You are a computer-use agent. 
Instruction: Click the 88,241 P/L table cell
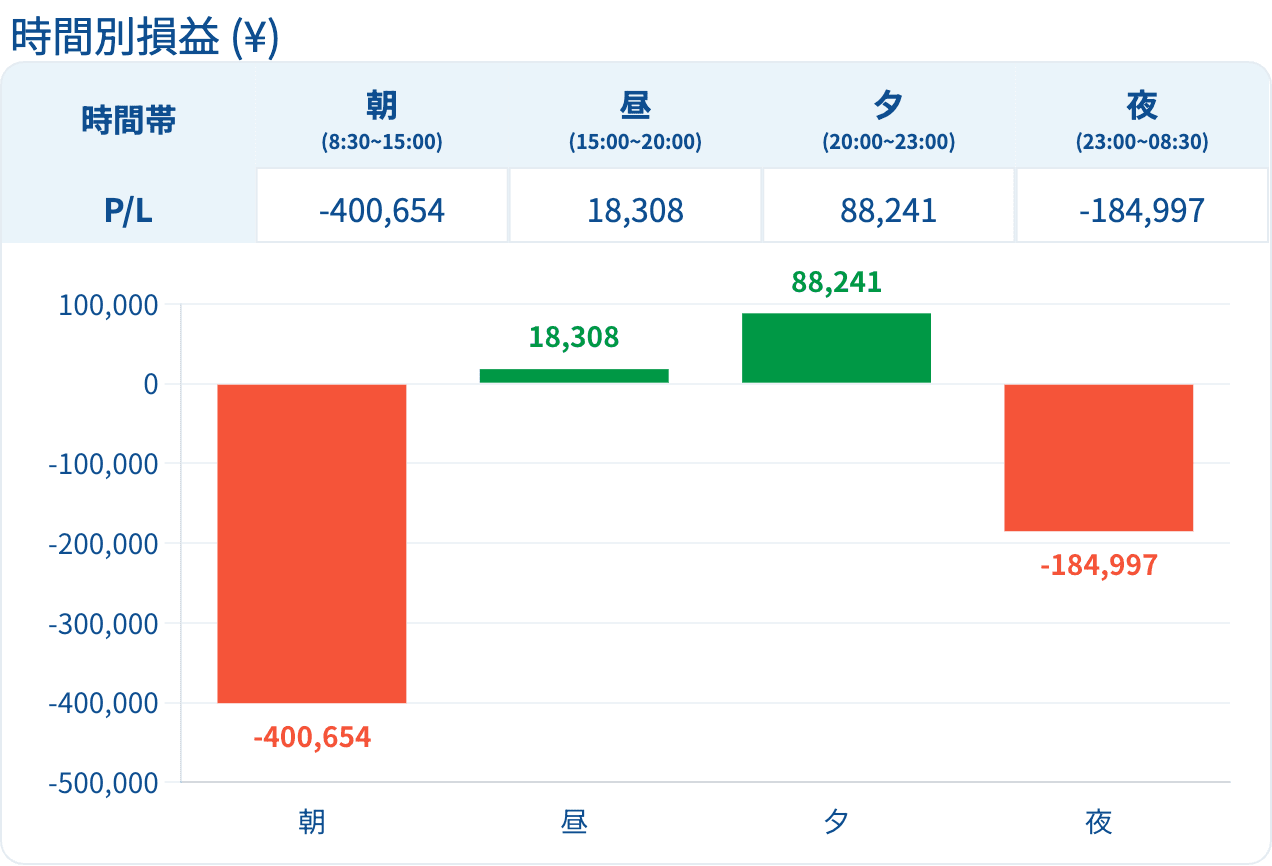pos(889,205)
